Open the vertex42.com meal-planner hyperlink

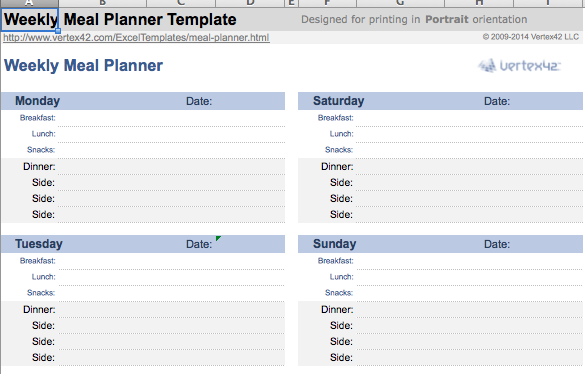[x=136, y=38]
